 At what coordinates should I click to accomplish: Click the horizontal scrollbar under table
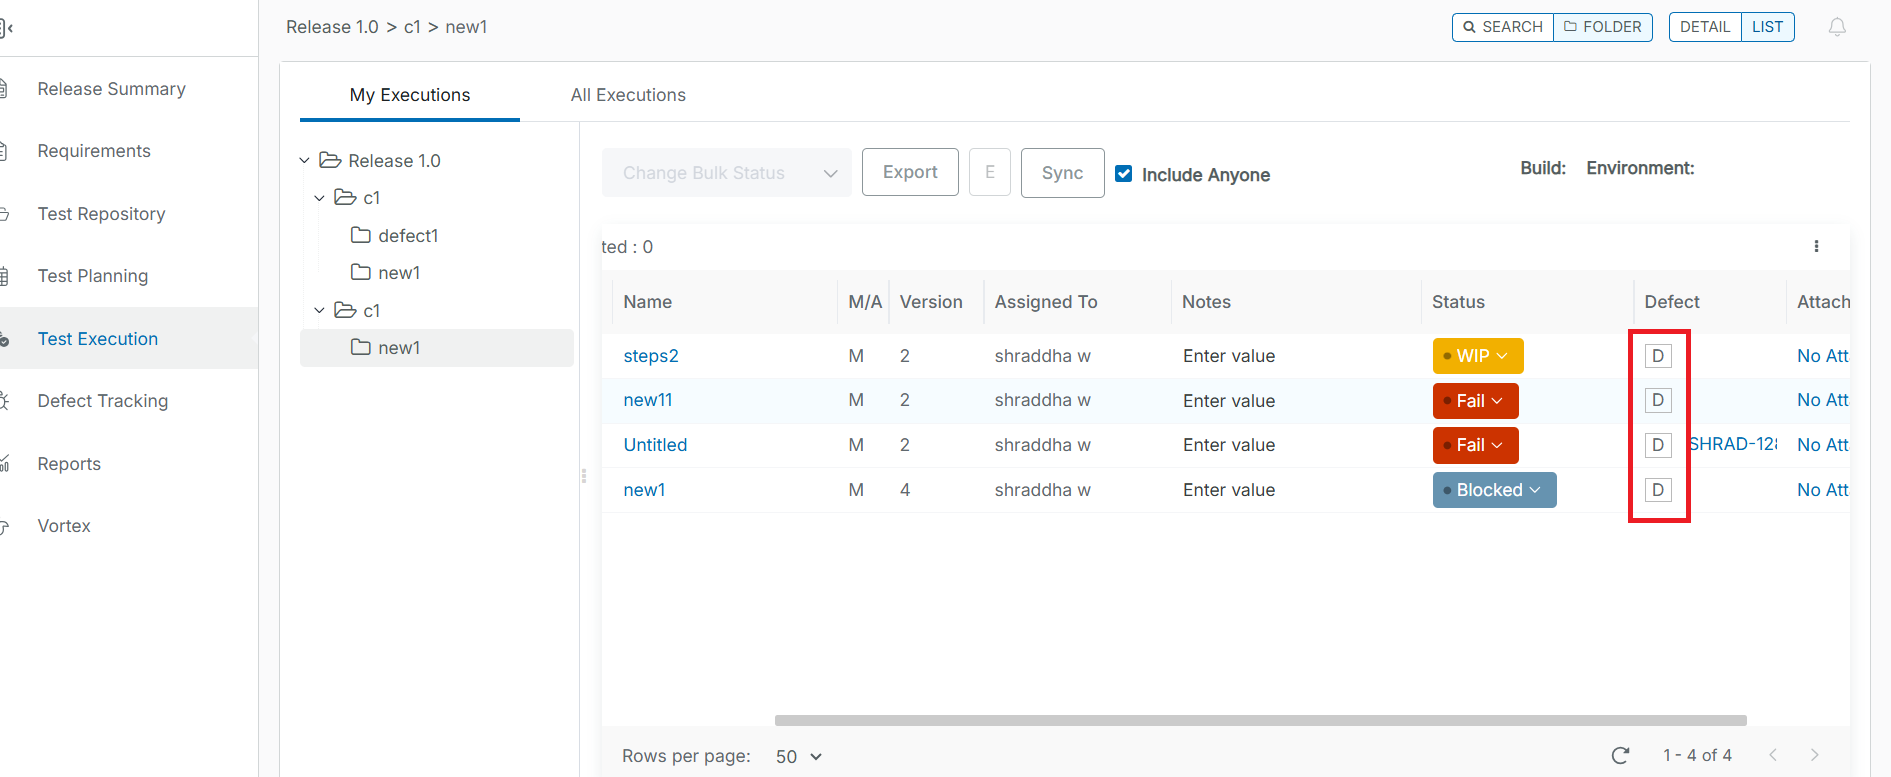click(x=1260, y=720)
